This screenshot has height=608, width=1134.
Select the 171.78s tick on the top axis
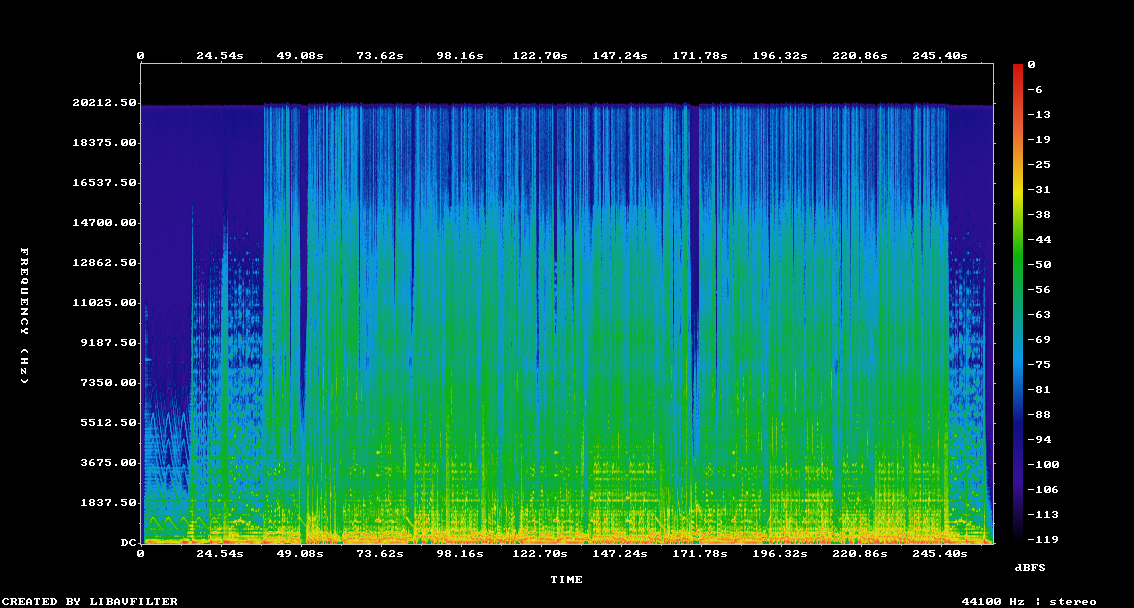coord(699,55)
